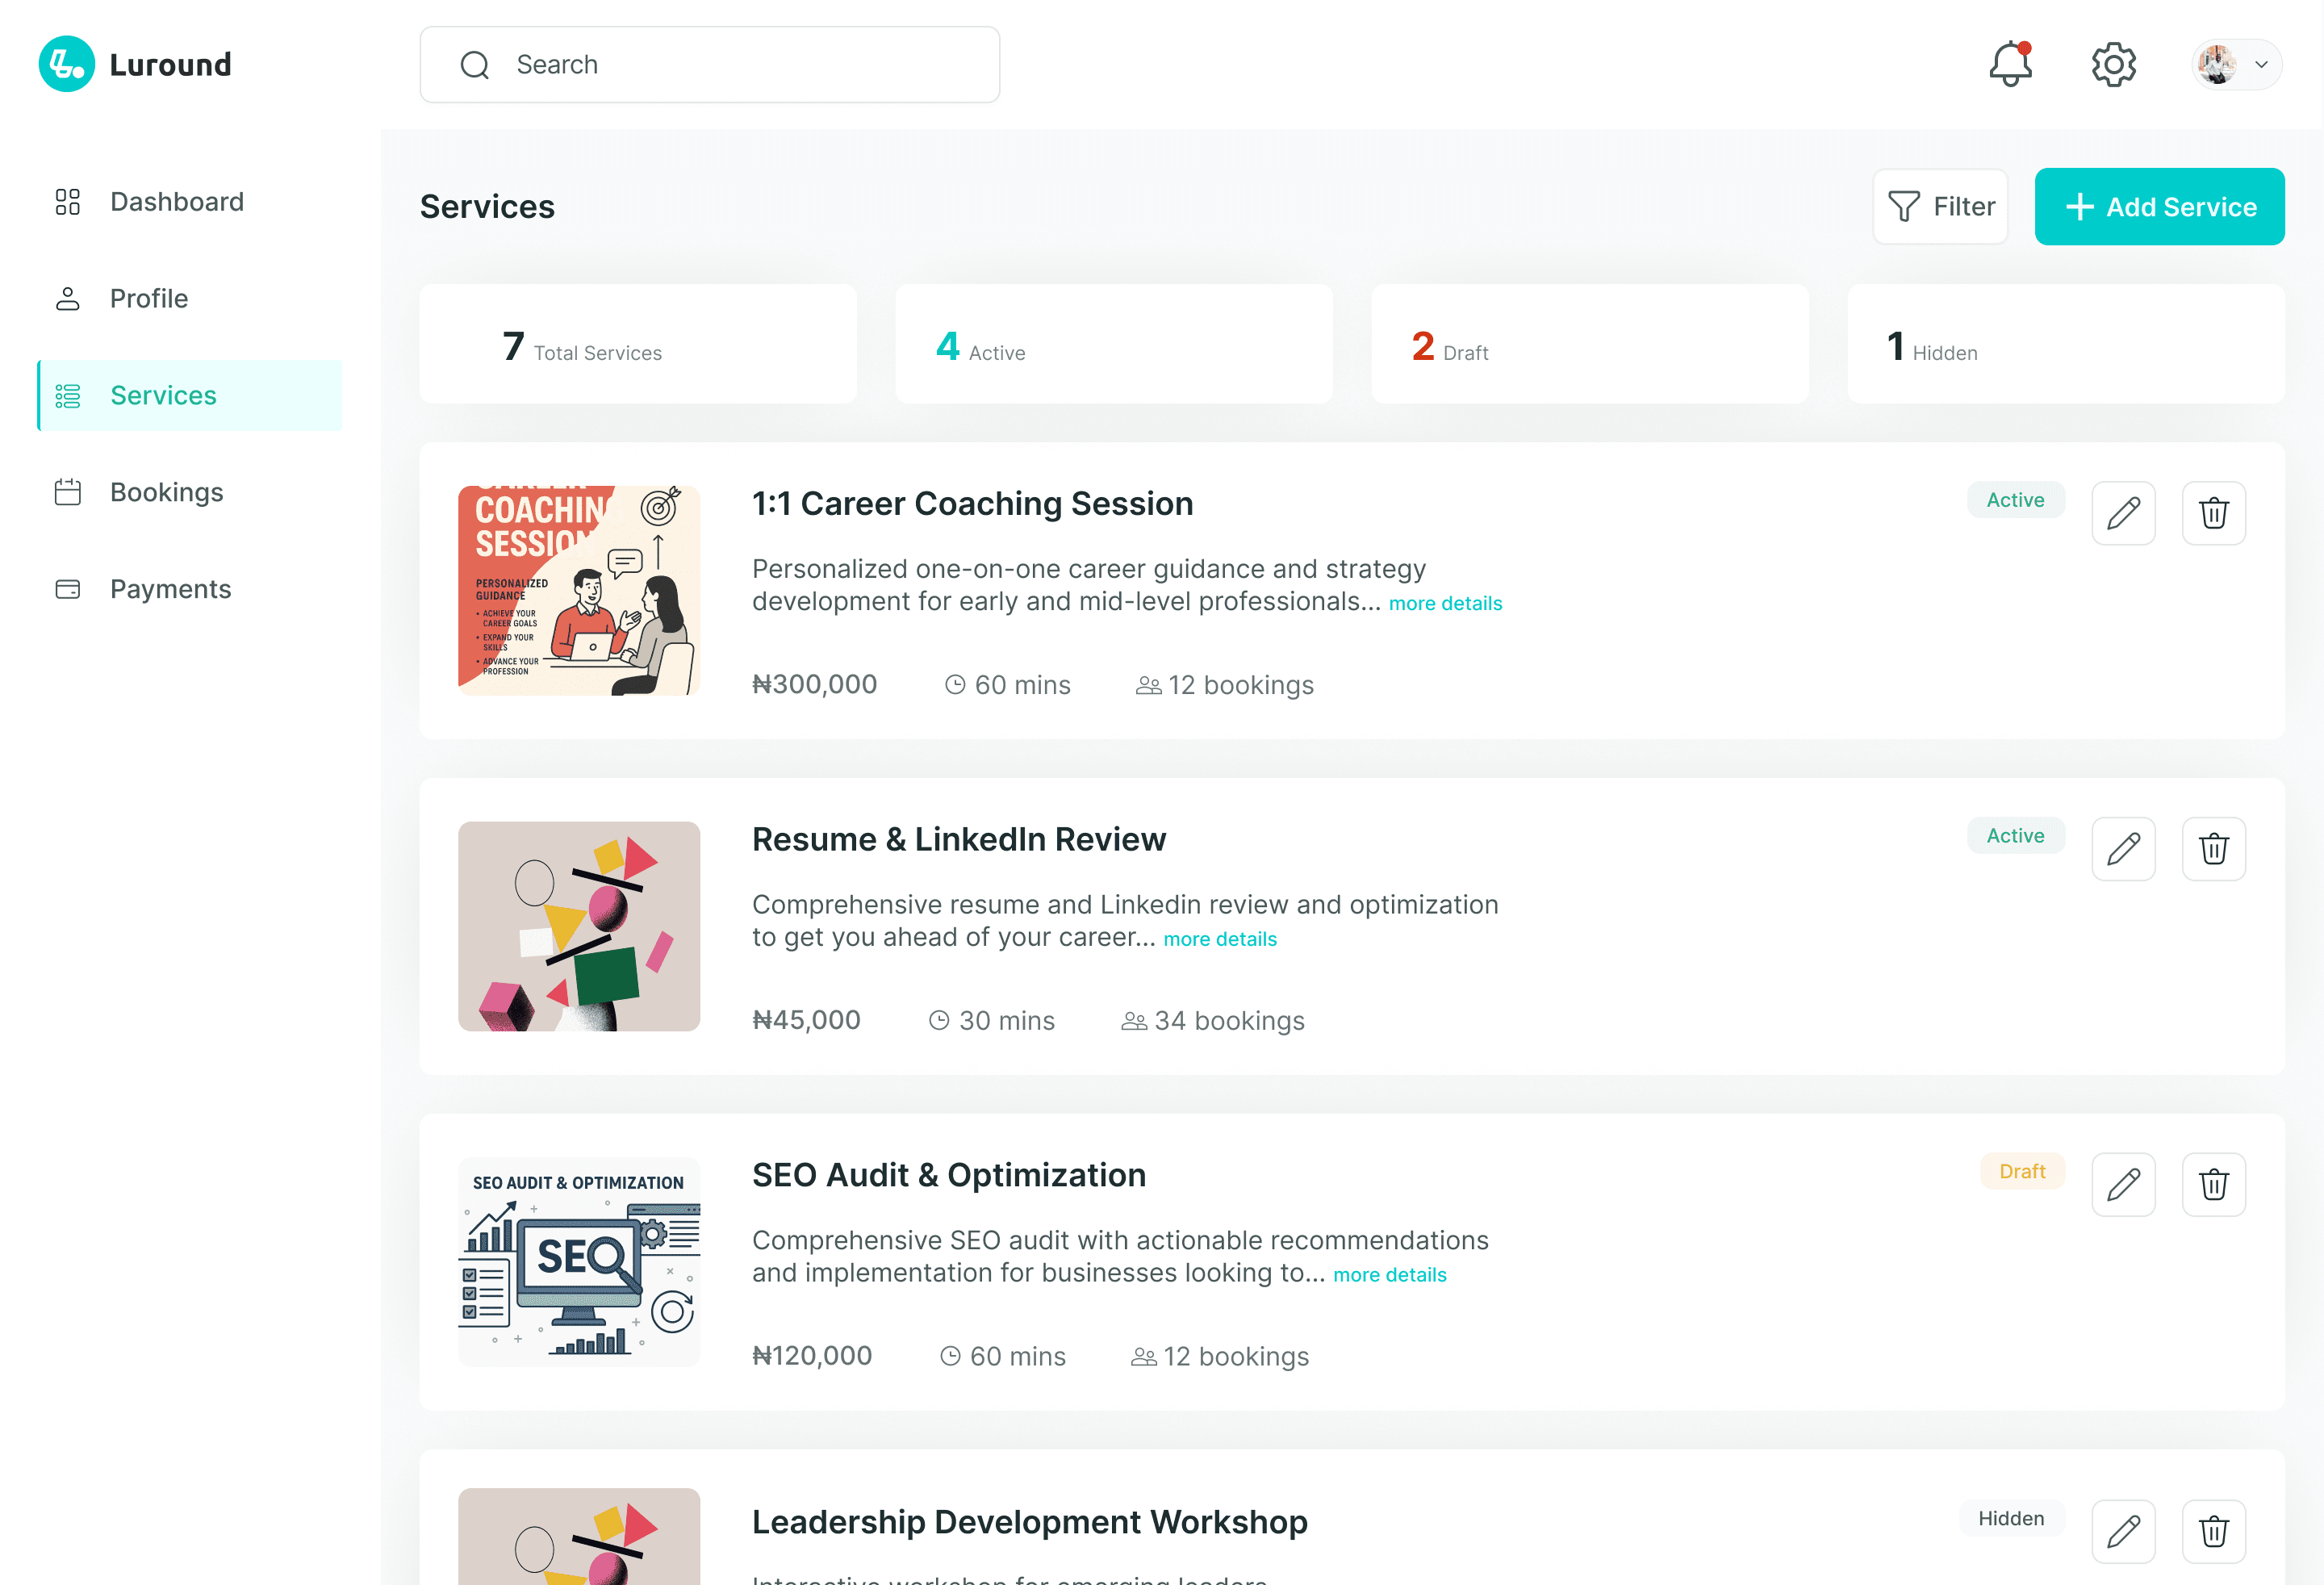
Task: Open the Bookings sidebar item
Action: click(x=166, y=492)
